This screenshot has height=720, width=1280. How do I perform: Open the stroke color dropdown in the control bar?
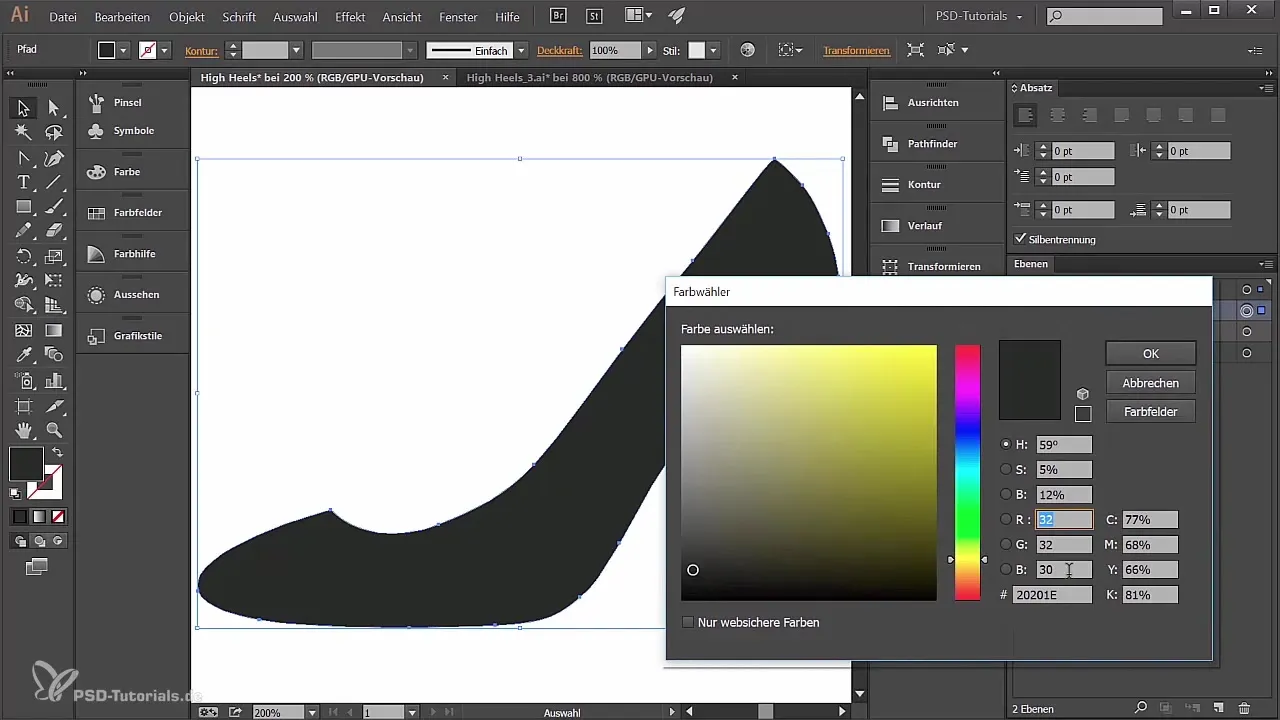[x=165, y=50]
